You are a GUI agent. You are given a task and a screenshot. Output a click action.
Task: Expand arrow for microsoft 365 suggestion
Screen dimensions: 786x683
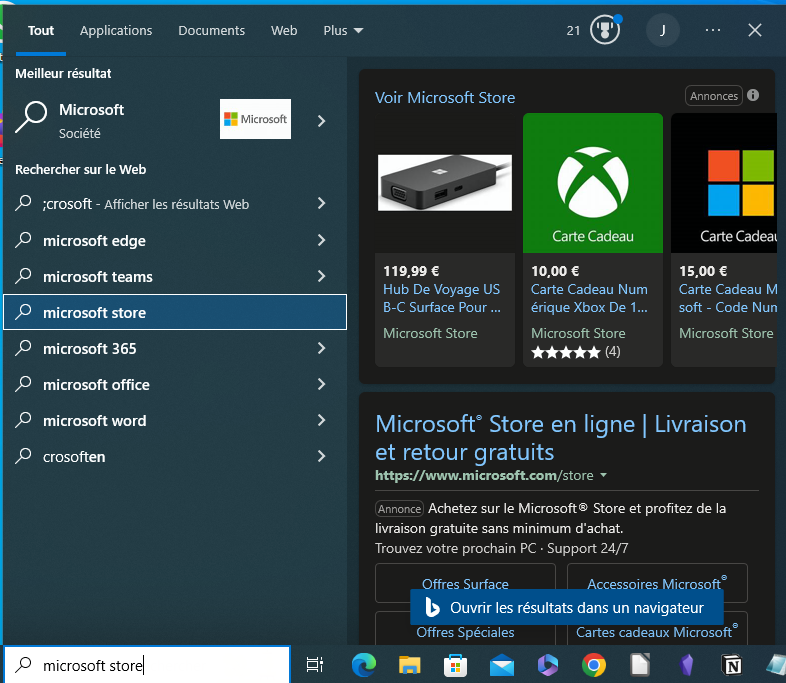tap(321, 348)
